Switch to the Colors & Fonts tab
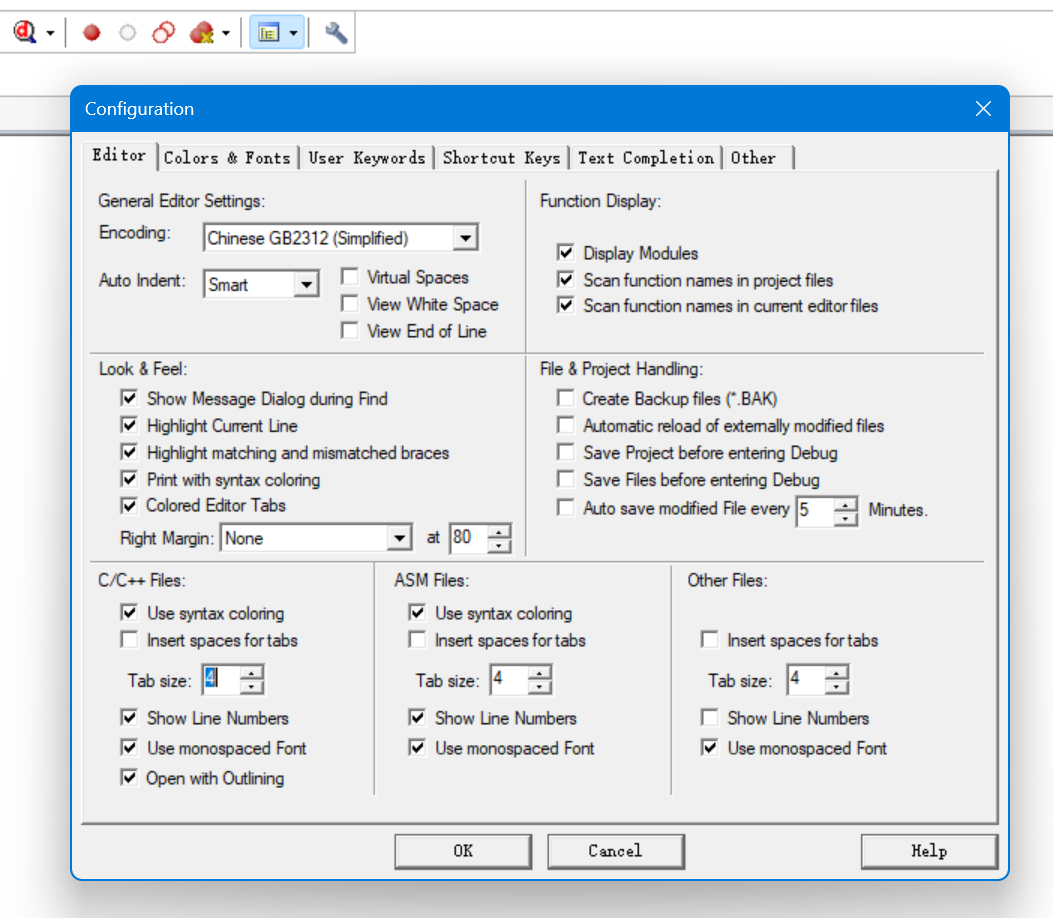This screenshot has height=918, width=1053. [227, 158]
